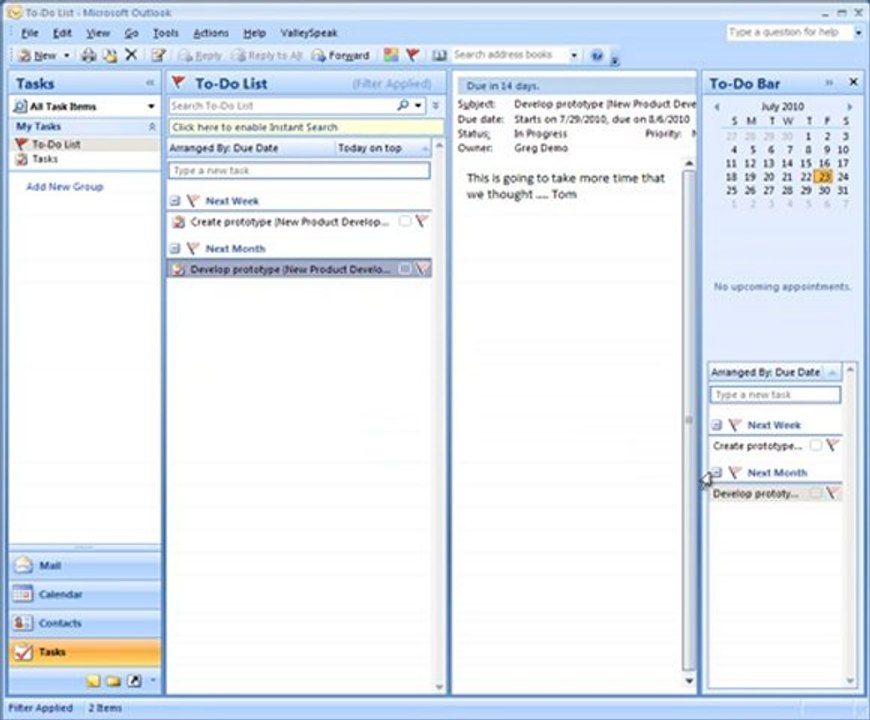The image size is (870, 720).
Task: Click in the Search address books field
Action: pyautogui.click(x=509, y=55)
